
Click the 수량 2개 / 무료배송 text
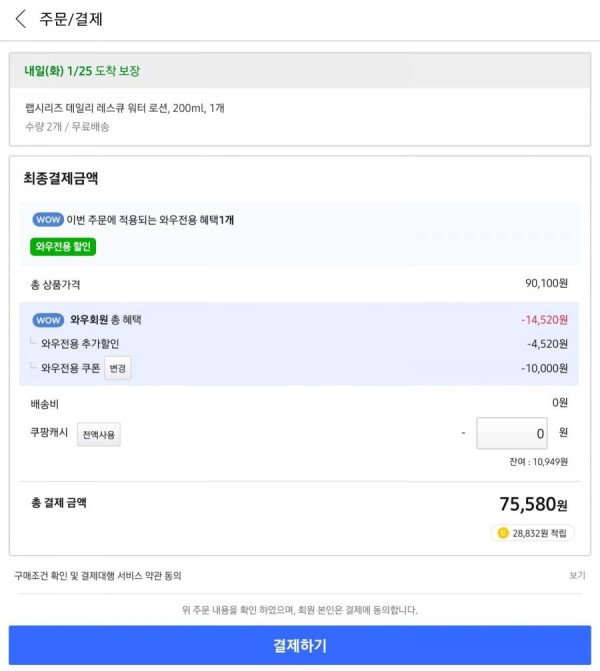pos(67,127)
